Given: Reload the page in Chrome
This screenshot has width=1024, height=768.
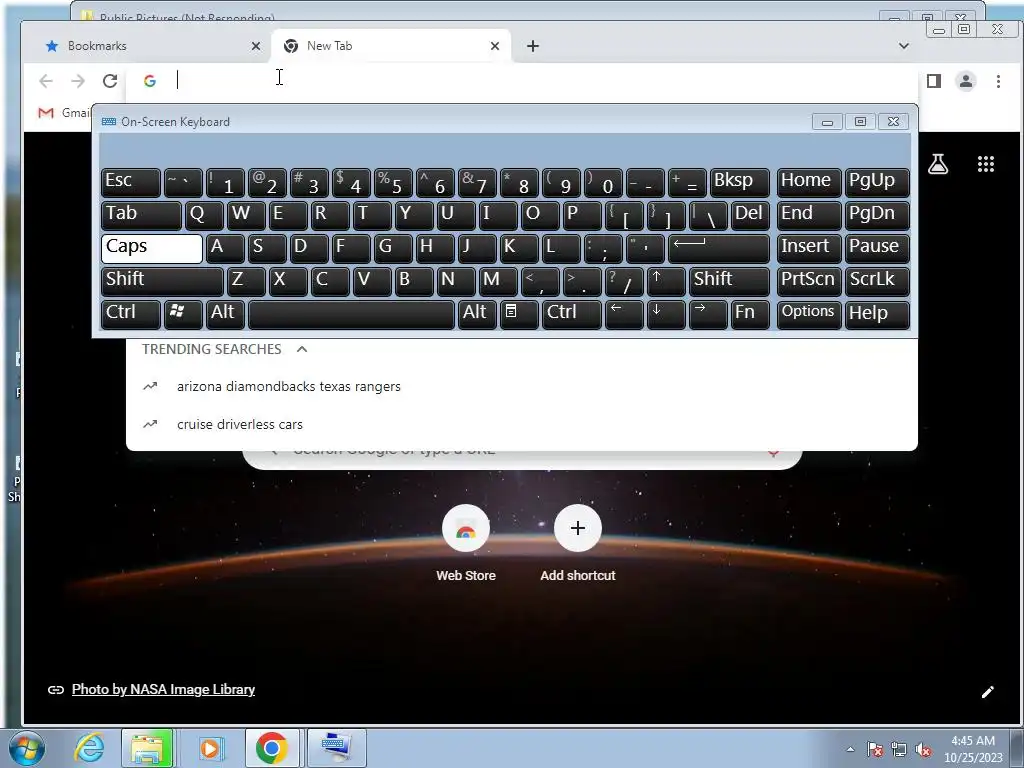Looking at the screenshot, I should pos(110,81).
